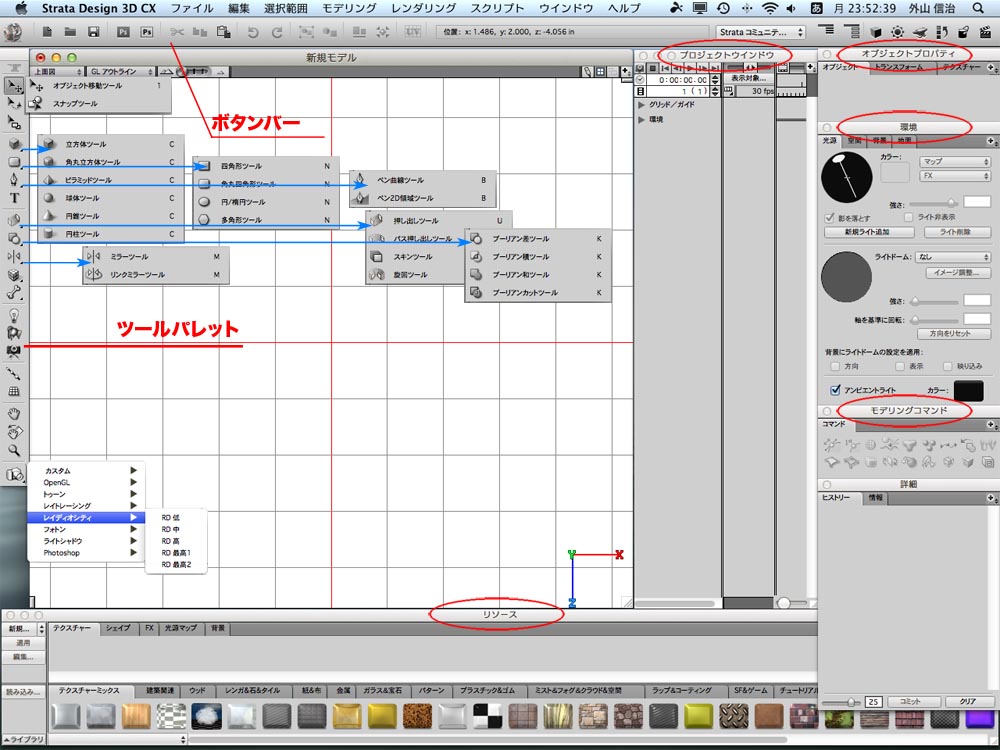The image size is (1000, 750).
Task: Click the UV icon in the button bar
Action: [413, 32]
